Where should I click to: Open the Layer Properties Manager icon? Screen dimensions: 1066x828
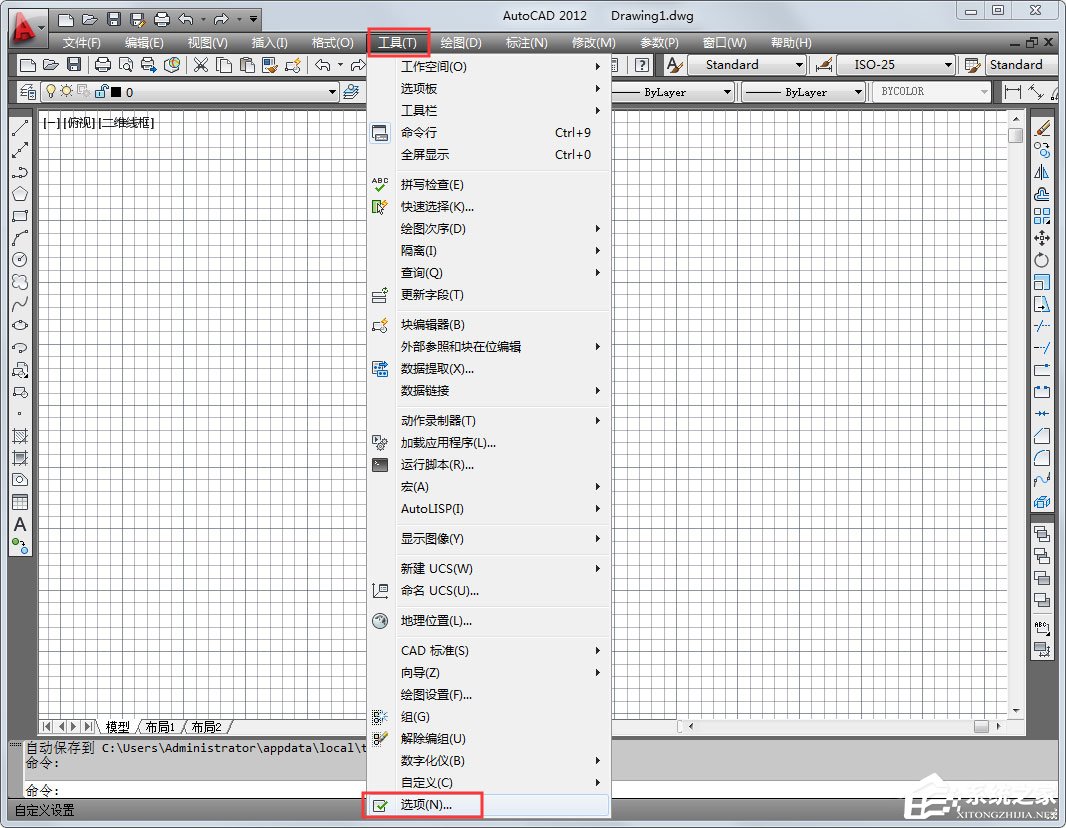tap(27, 91)
